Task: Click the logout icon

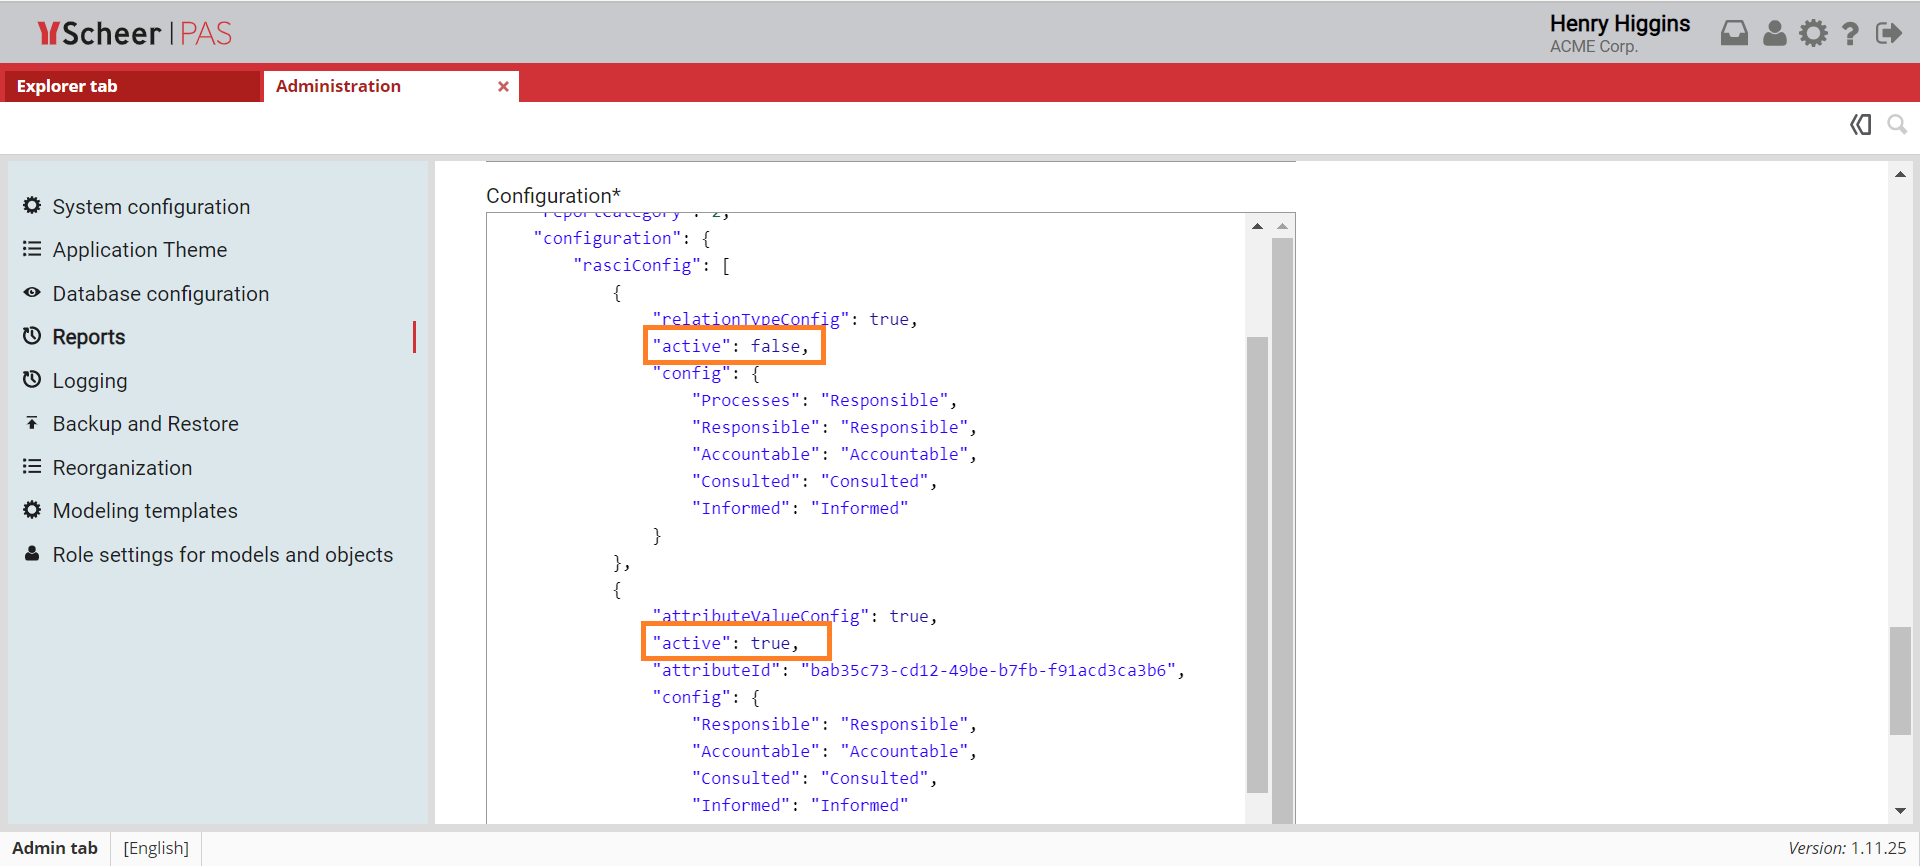Action: click(x=1888, y=34)
